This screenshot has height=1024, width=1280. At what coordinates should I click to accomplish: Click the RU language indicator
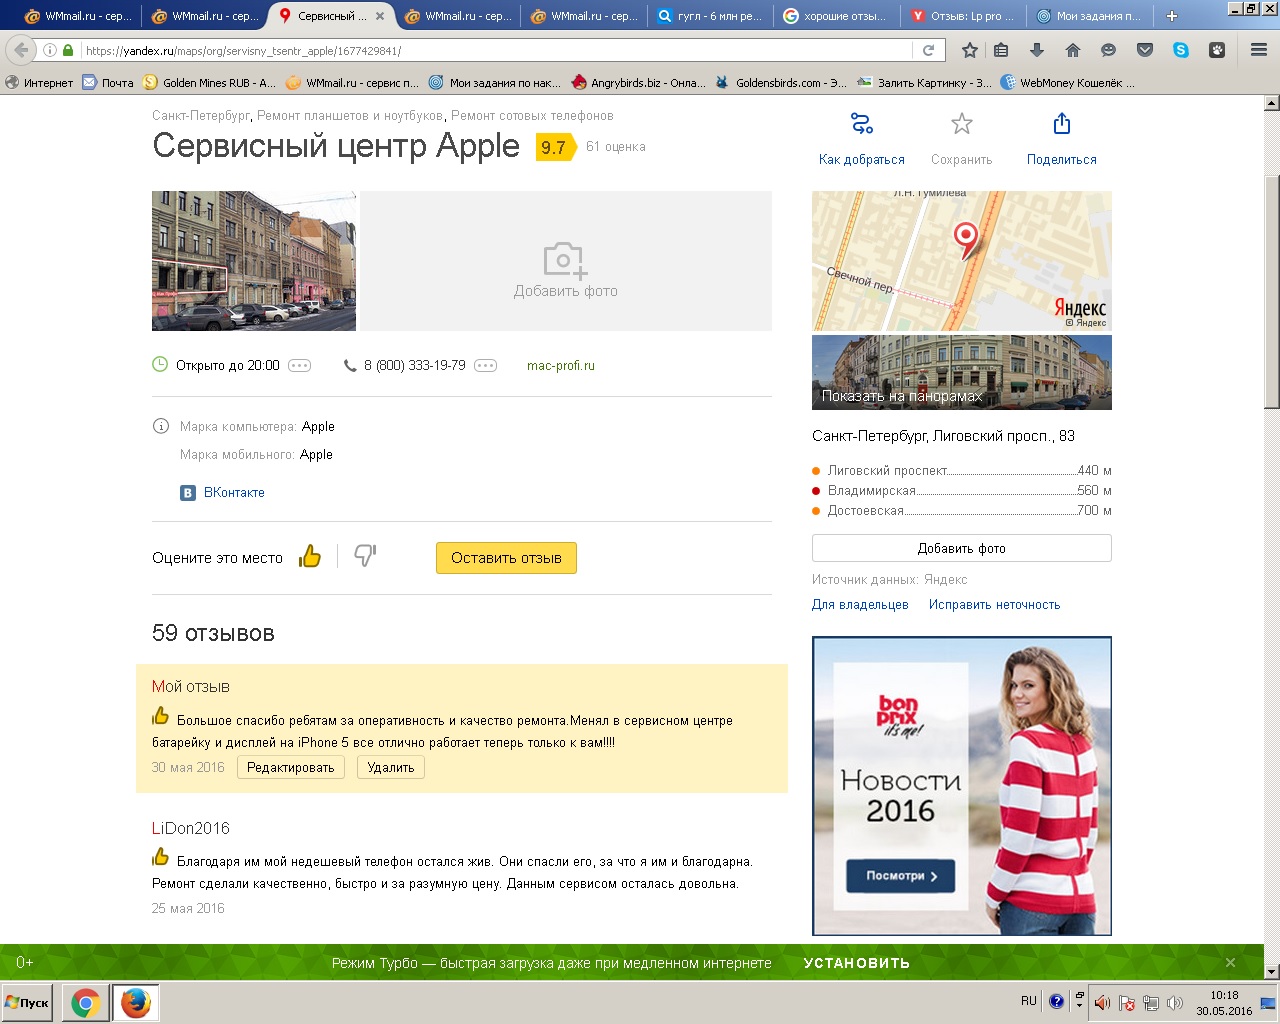pyautogui.click(x=1029, y=1001)
